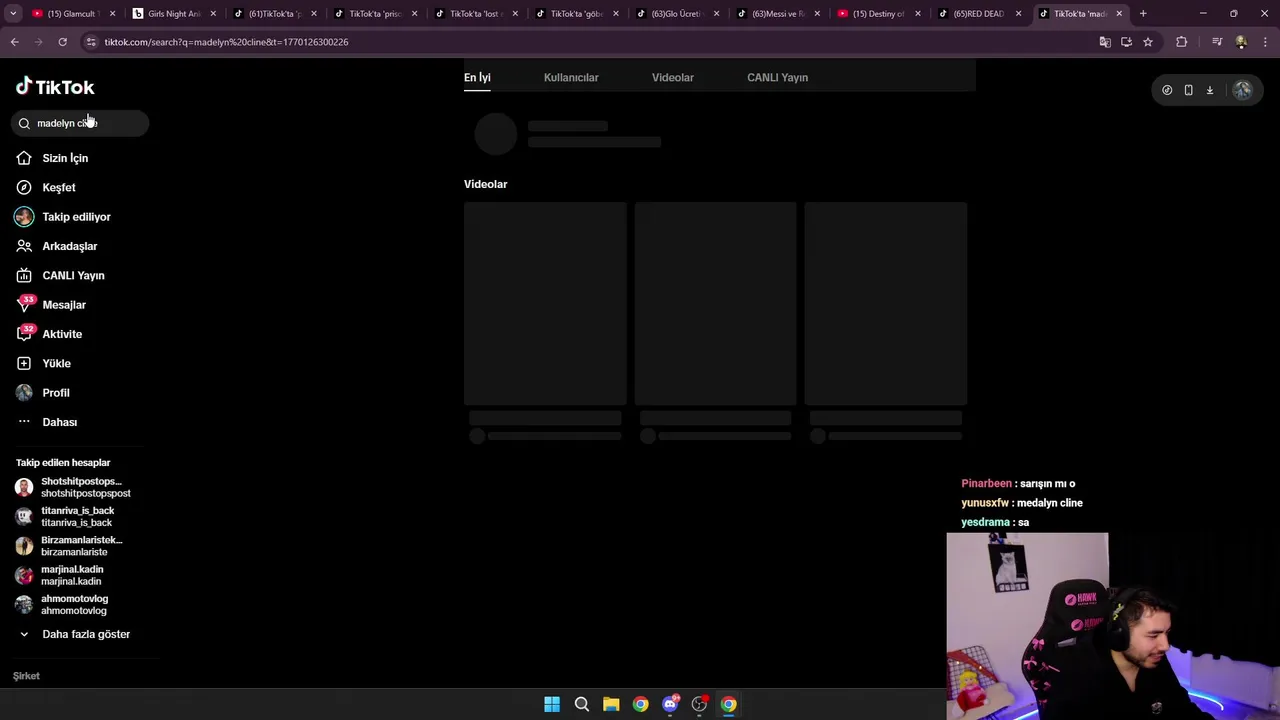Open browser extensions puzzle icon
This screenshot has height=720, width=1280.
1182,42
